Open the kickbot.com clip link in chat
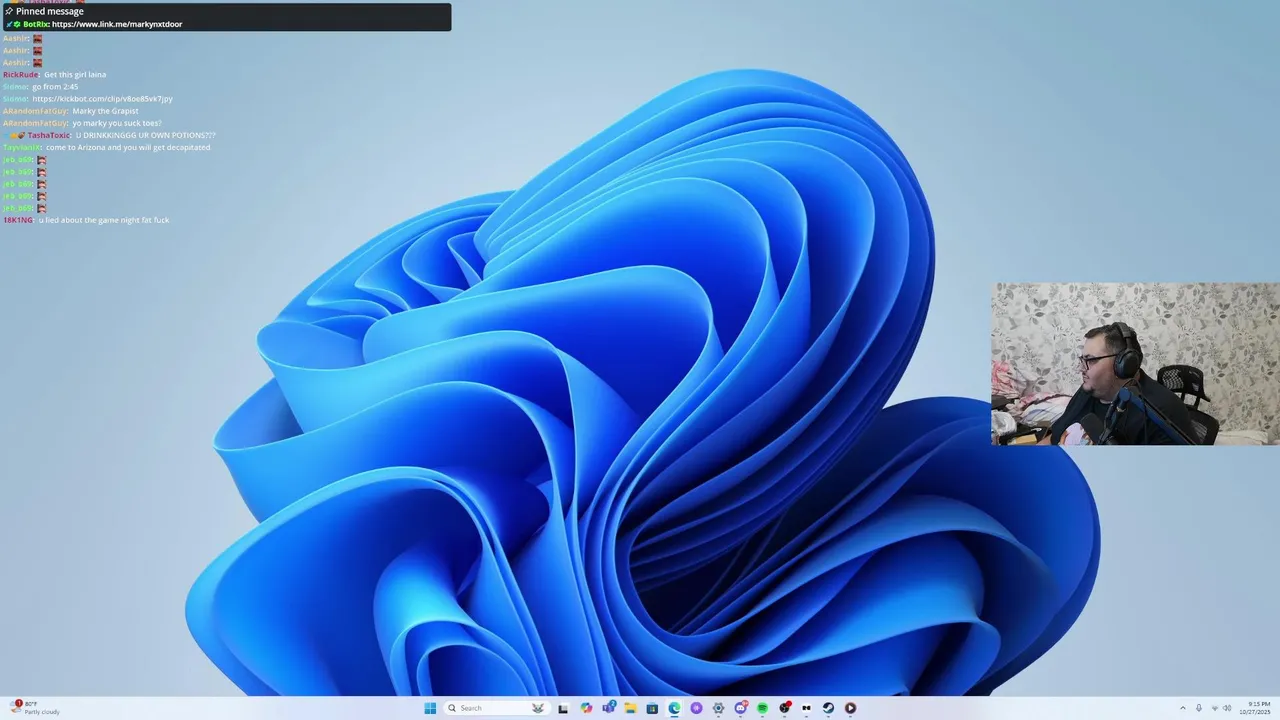This screenshot has height=720, width=1280. click(102, 99)
